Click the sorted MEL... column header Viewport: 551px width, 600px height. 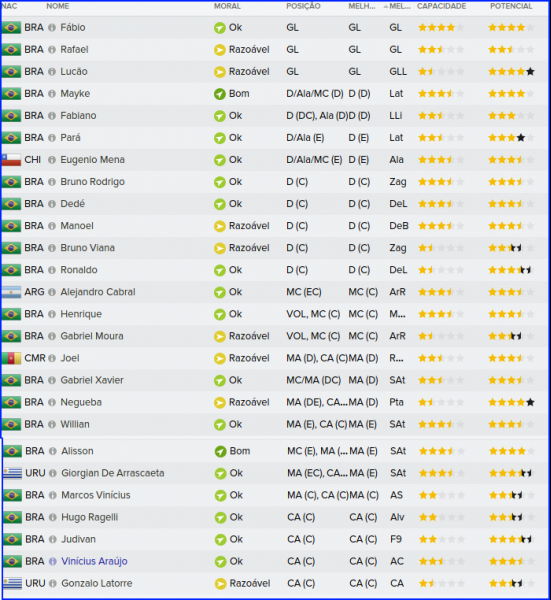tap(399, 6)
